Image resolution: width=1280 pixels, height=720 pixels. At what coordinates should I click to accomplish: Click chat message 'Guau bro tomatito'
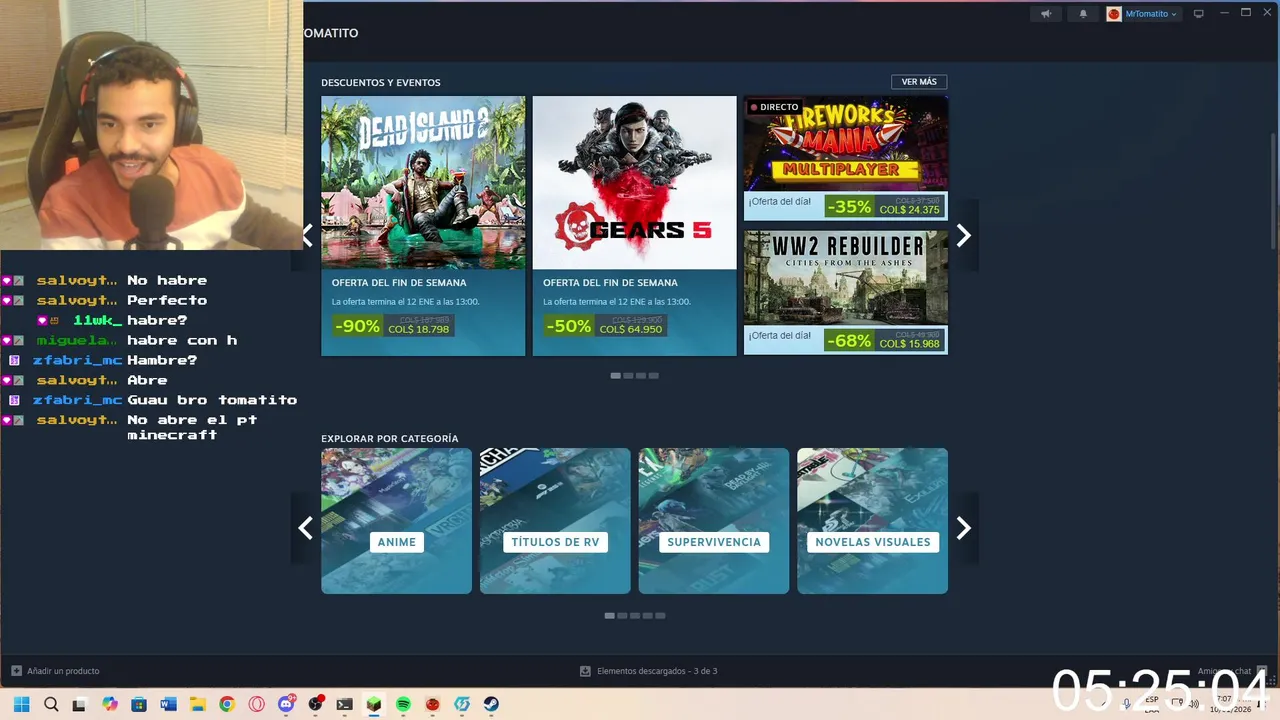pyautogui.click(x=212, y=400)
